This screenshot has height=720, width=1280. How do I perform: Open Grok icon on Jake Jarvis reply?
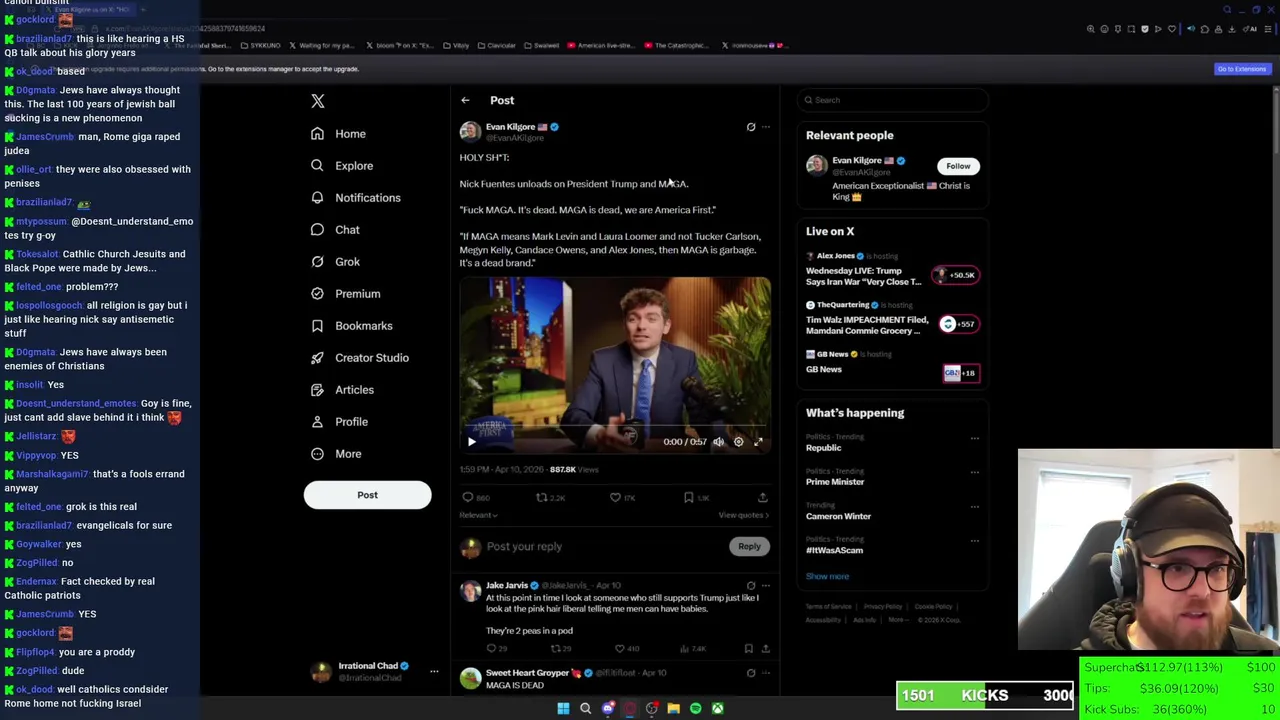(x=751, y=586)
